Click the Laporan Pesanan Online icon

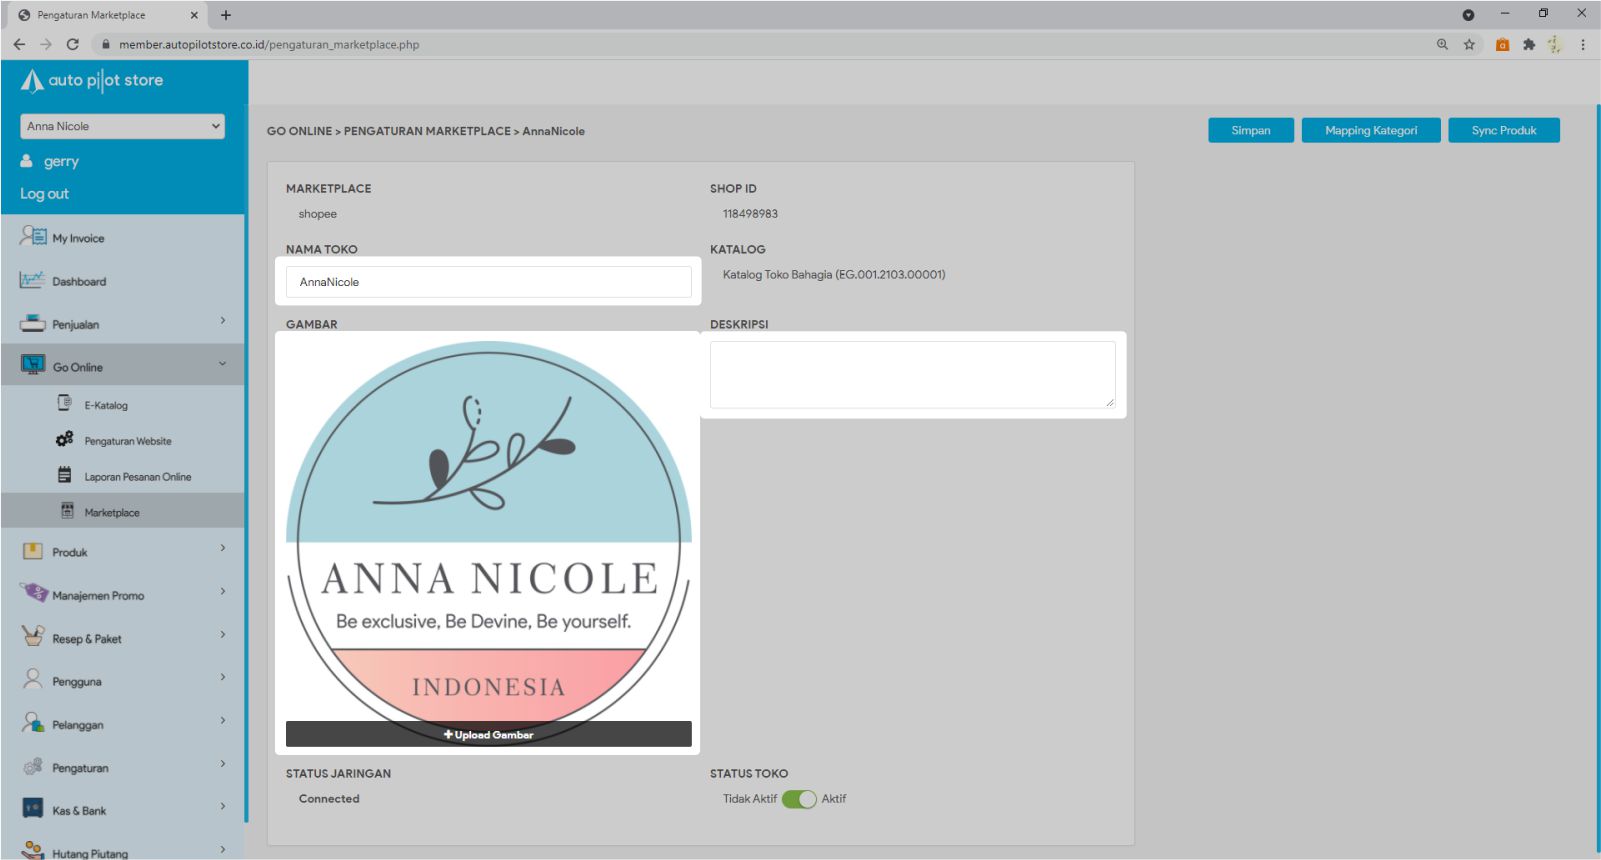click(x=65, y=475)
